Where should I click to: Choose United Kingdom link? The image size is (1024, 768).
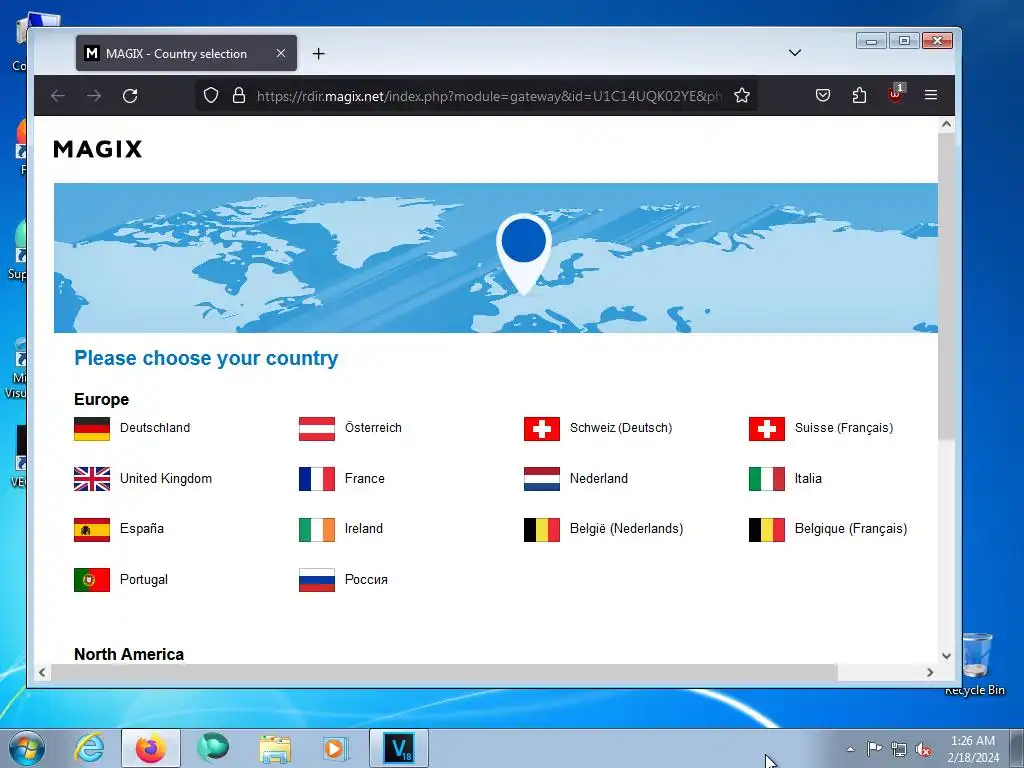pos(166,478)
